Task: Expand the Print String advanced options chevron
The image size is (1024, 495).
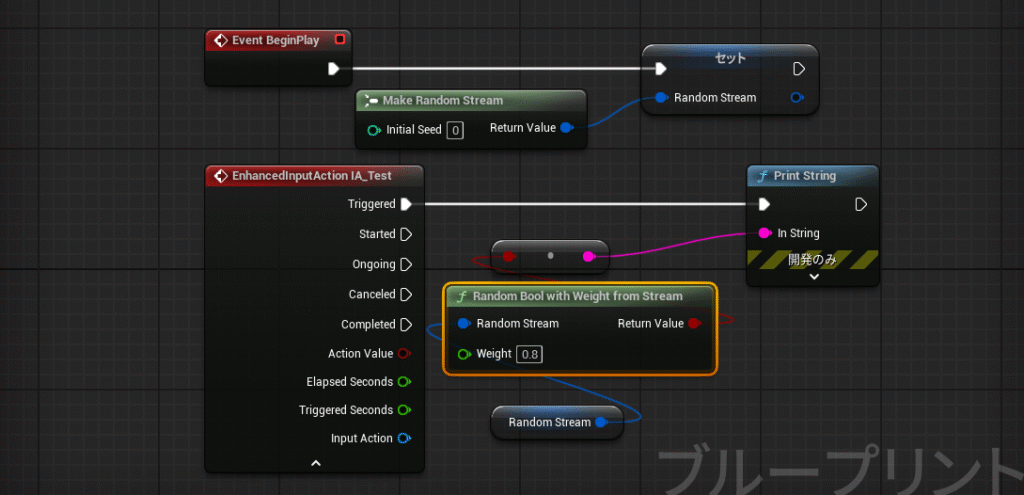Action: tap(813, 276)
